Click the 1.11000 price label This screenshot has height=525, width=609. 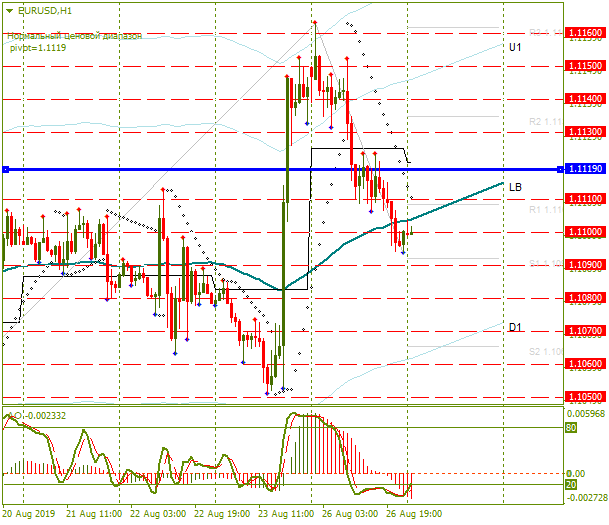[x=585, y=232]
